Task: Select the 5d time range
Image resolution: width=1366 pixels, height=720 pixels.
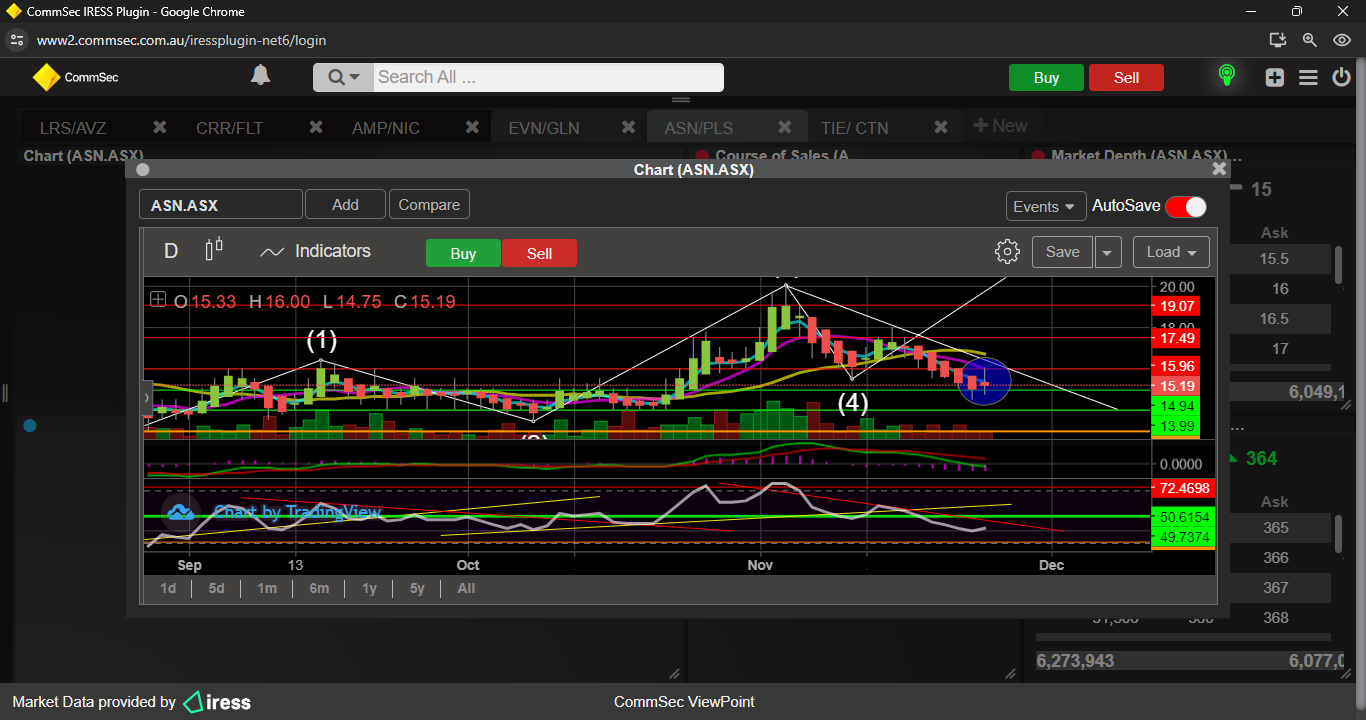Action: coord(216,588)
